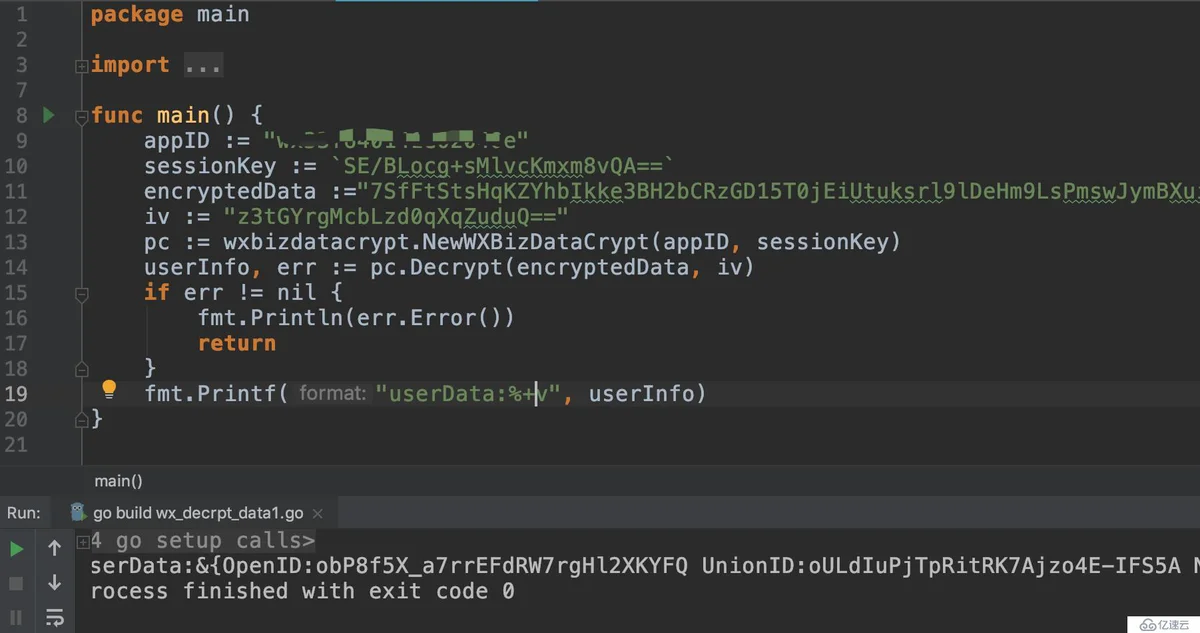Click line number 21 in gutter

pyautogui.click(x=16, y=444)
